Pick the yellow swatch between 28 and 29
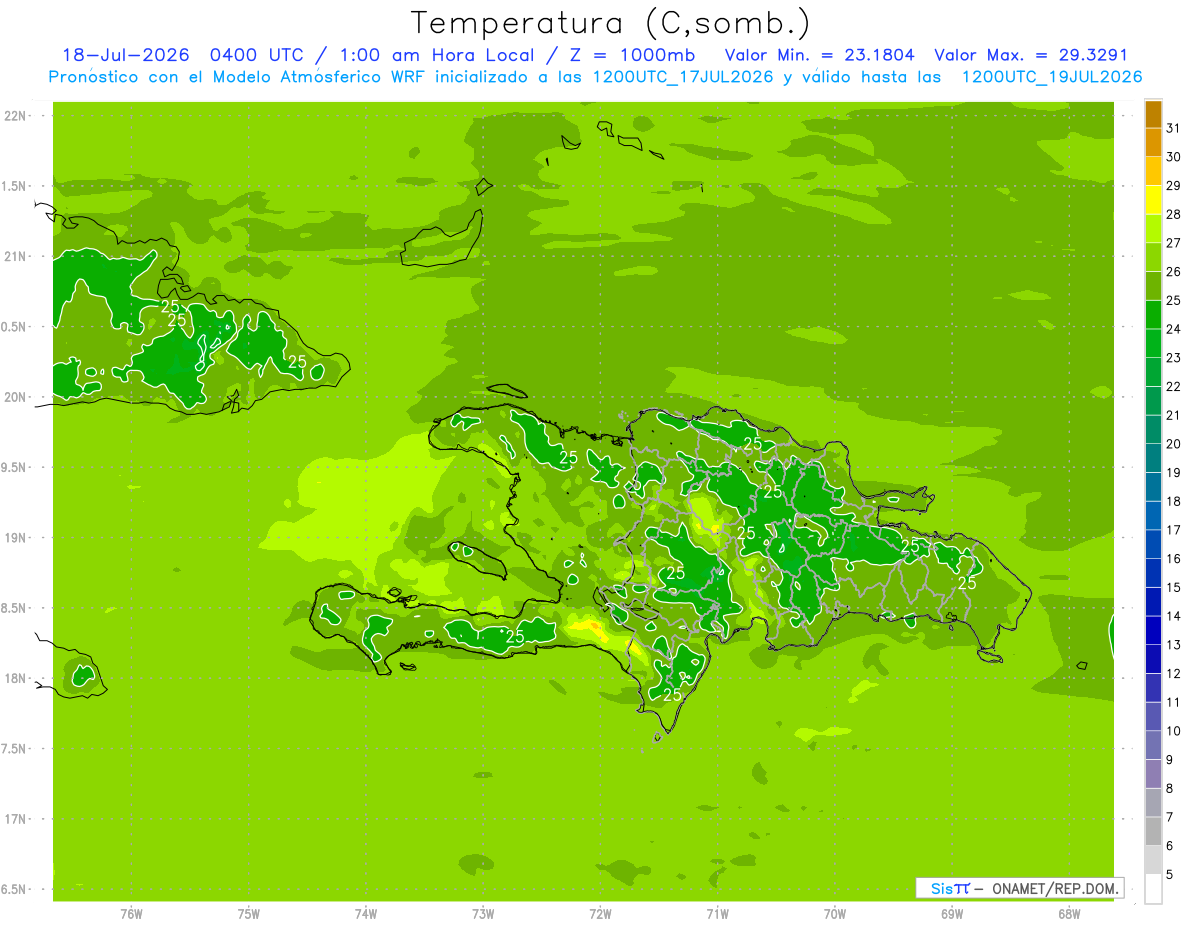This screenshot has height=927, width=1200. 1153,200
